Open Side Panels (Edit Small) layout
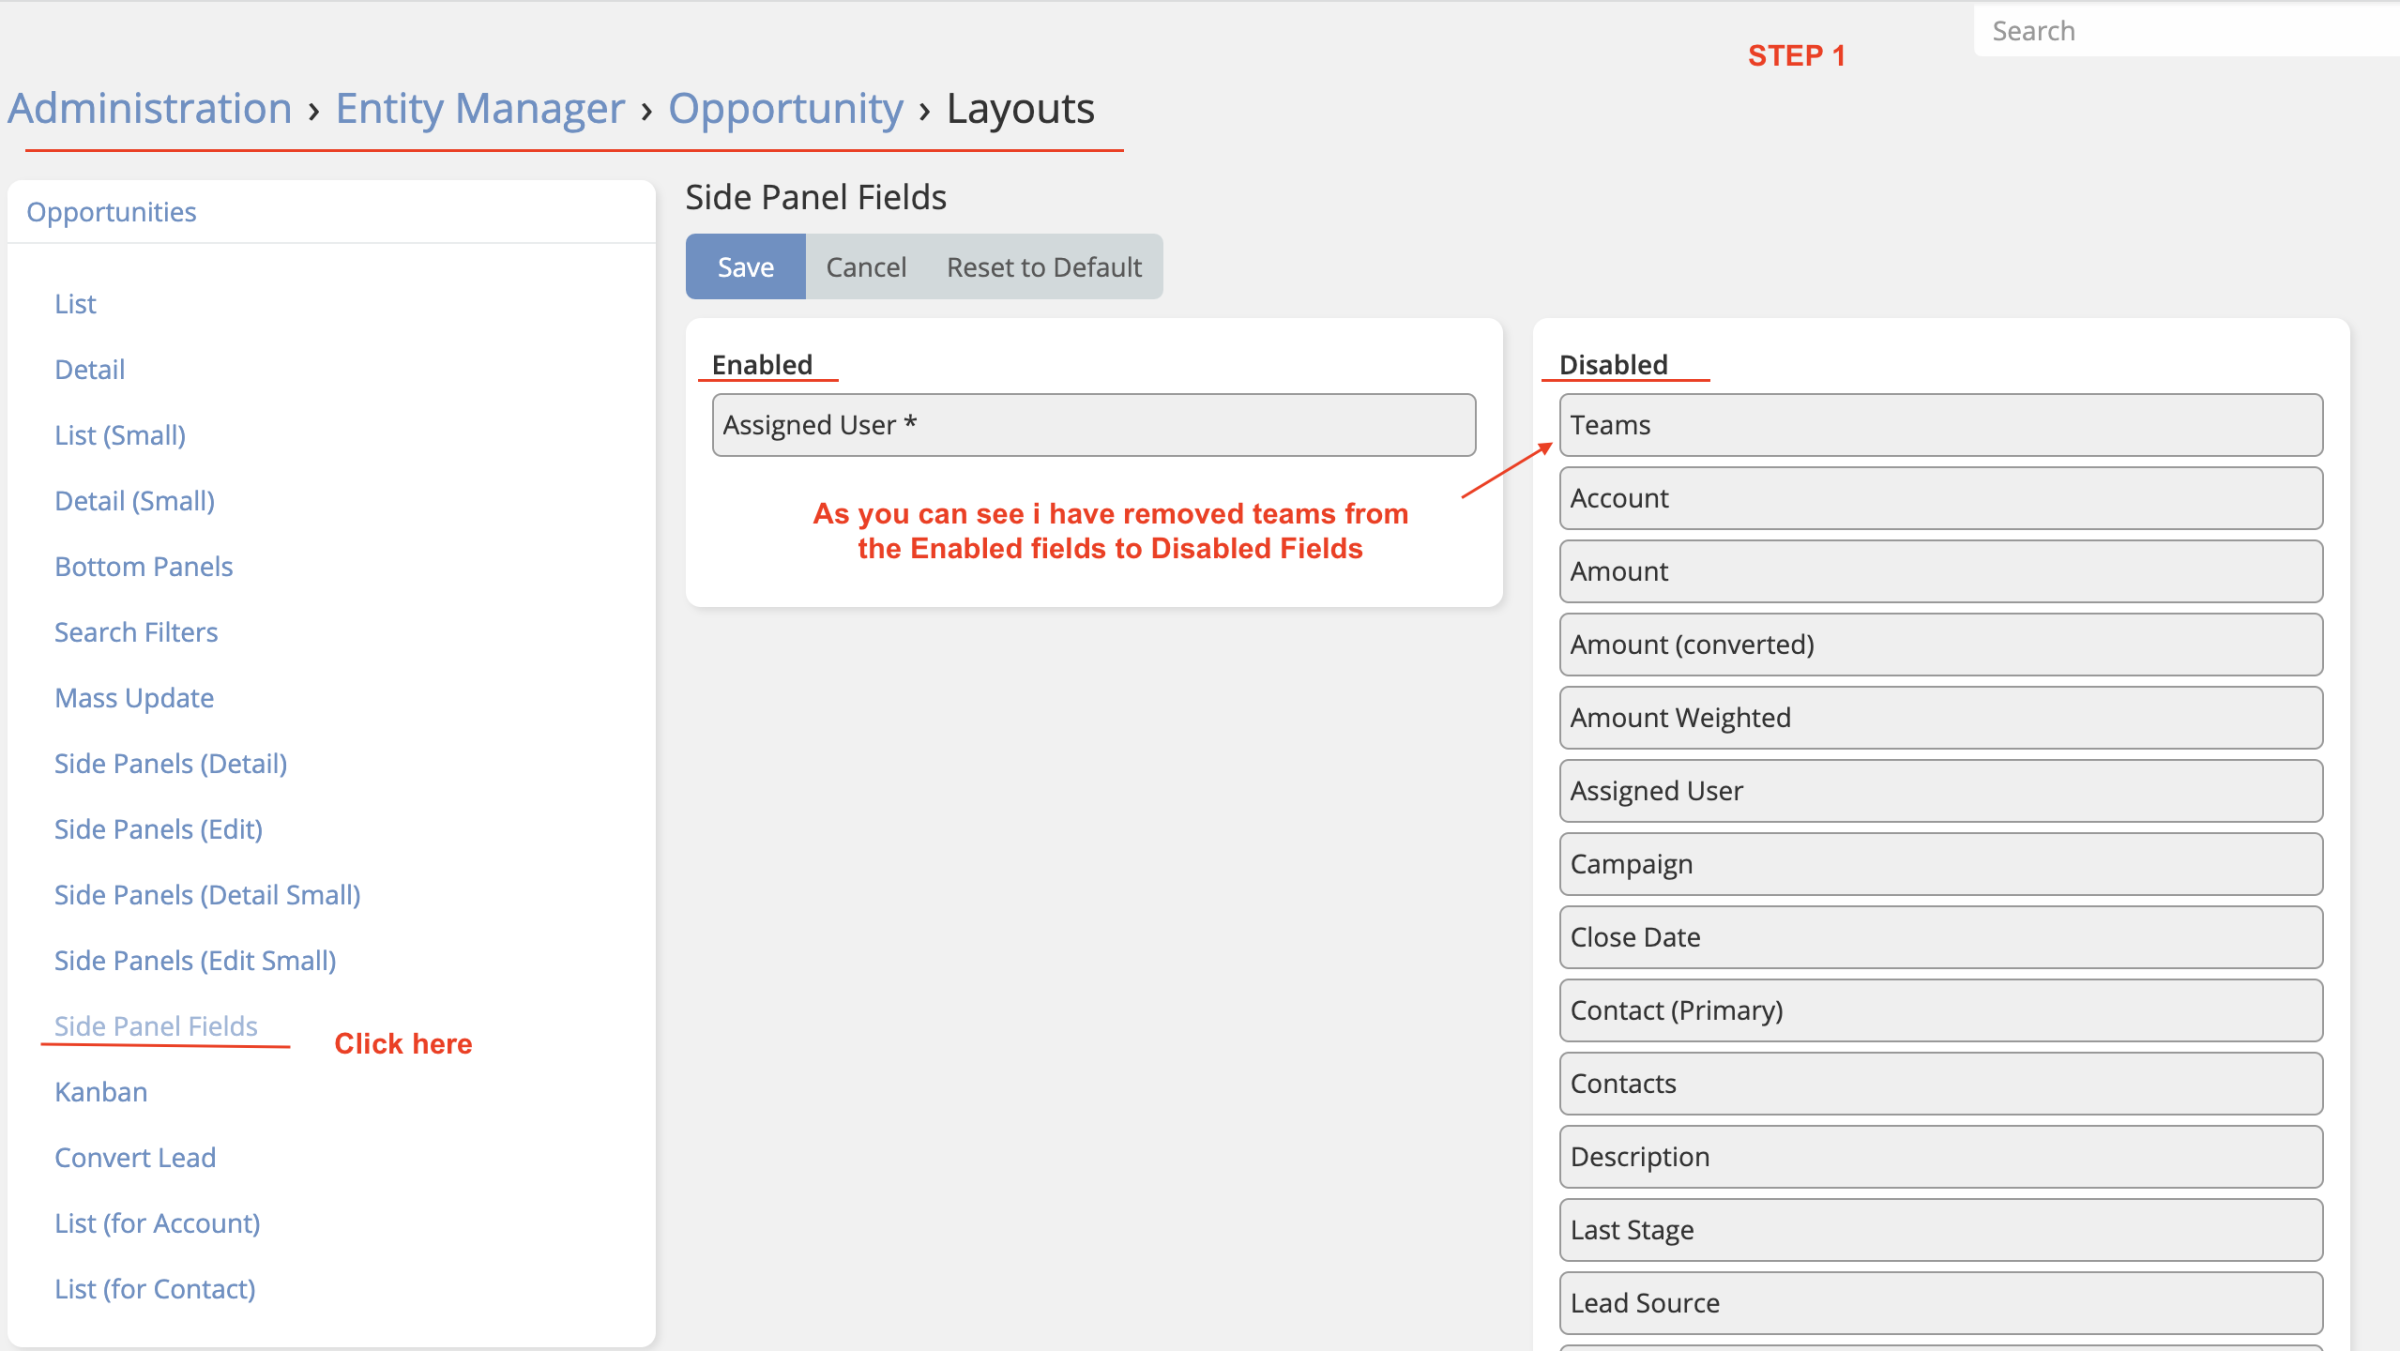Viewport: 2400px width, 1351px height. point(195,961)
